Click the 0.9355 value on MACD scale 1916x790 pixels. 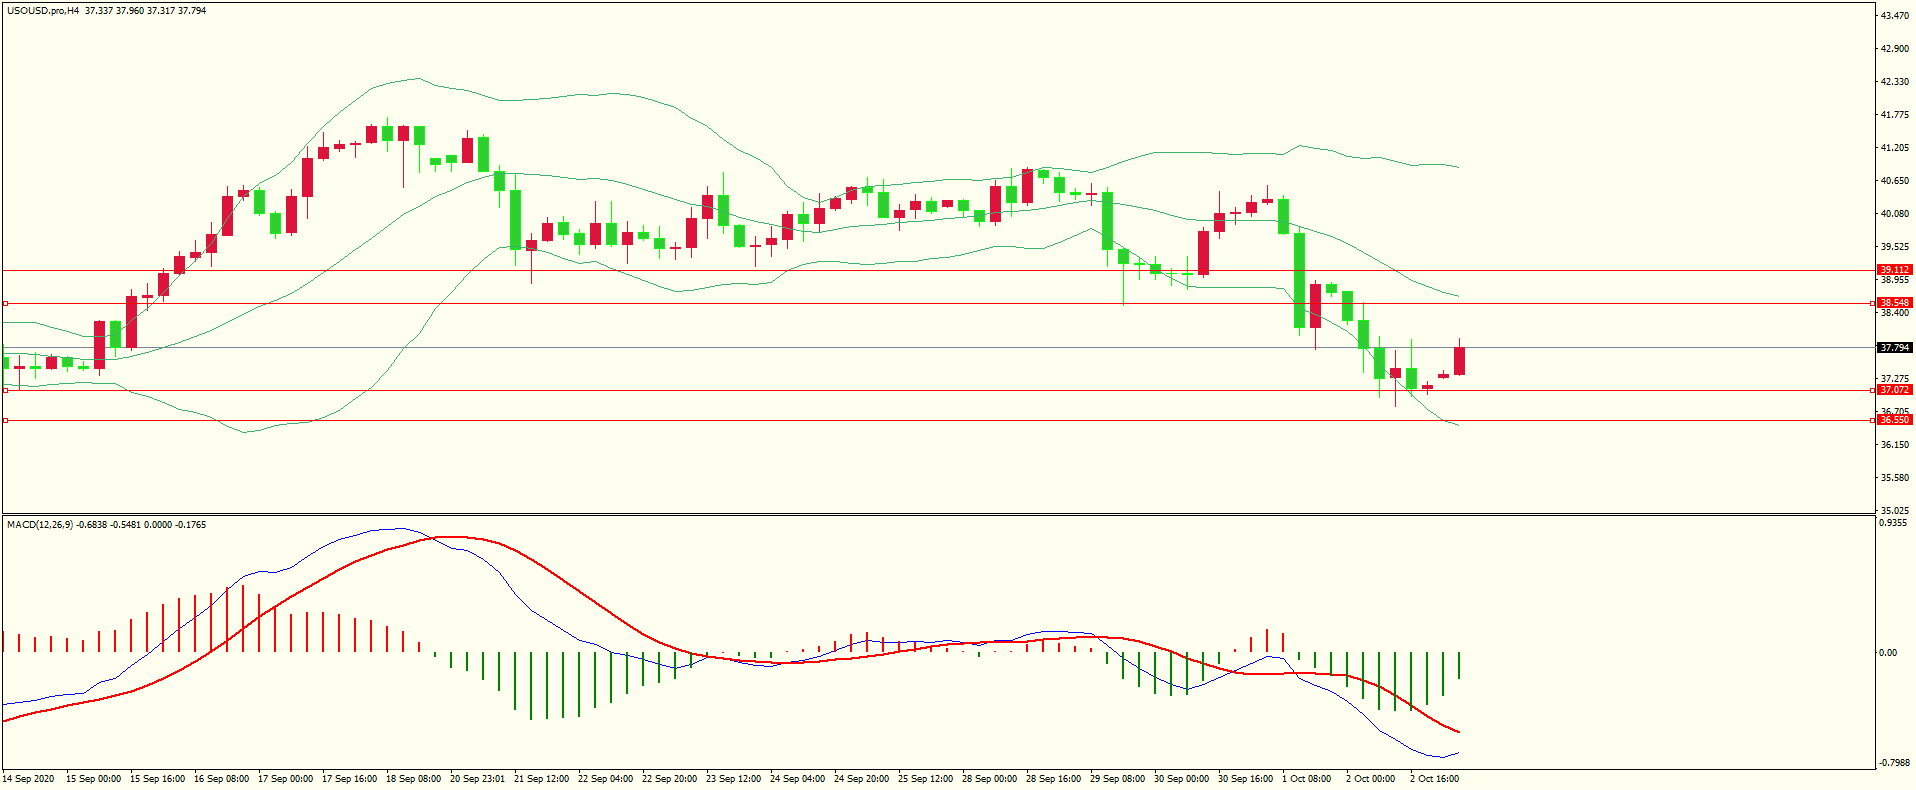coord(1893,523)
